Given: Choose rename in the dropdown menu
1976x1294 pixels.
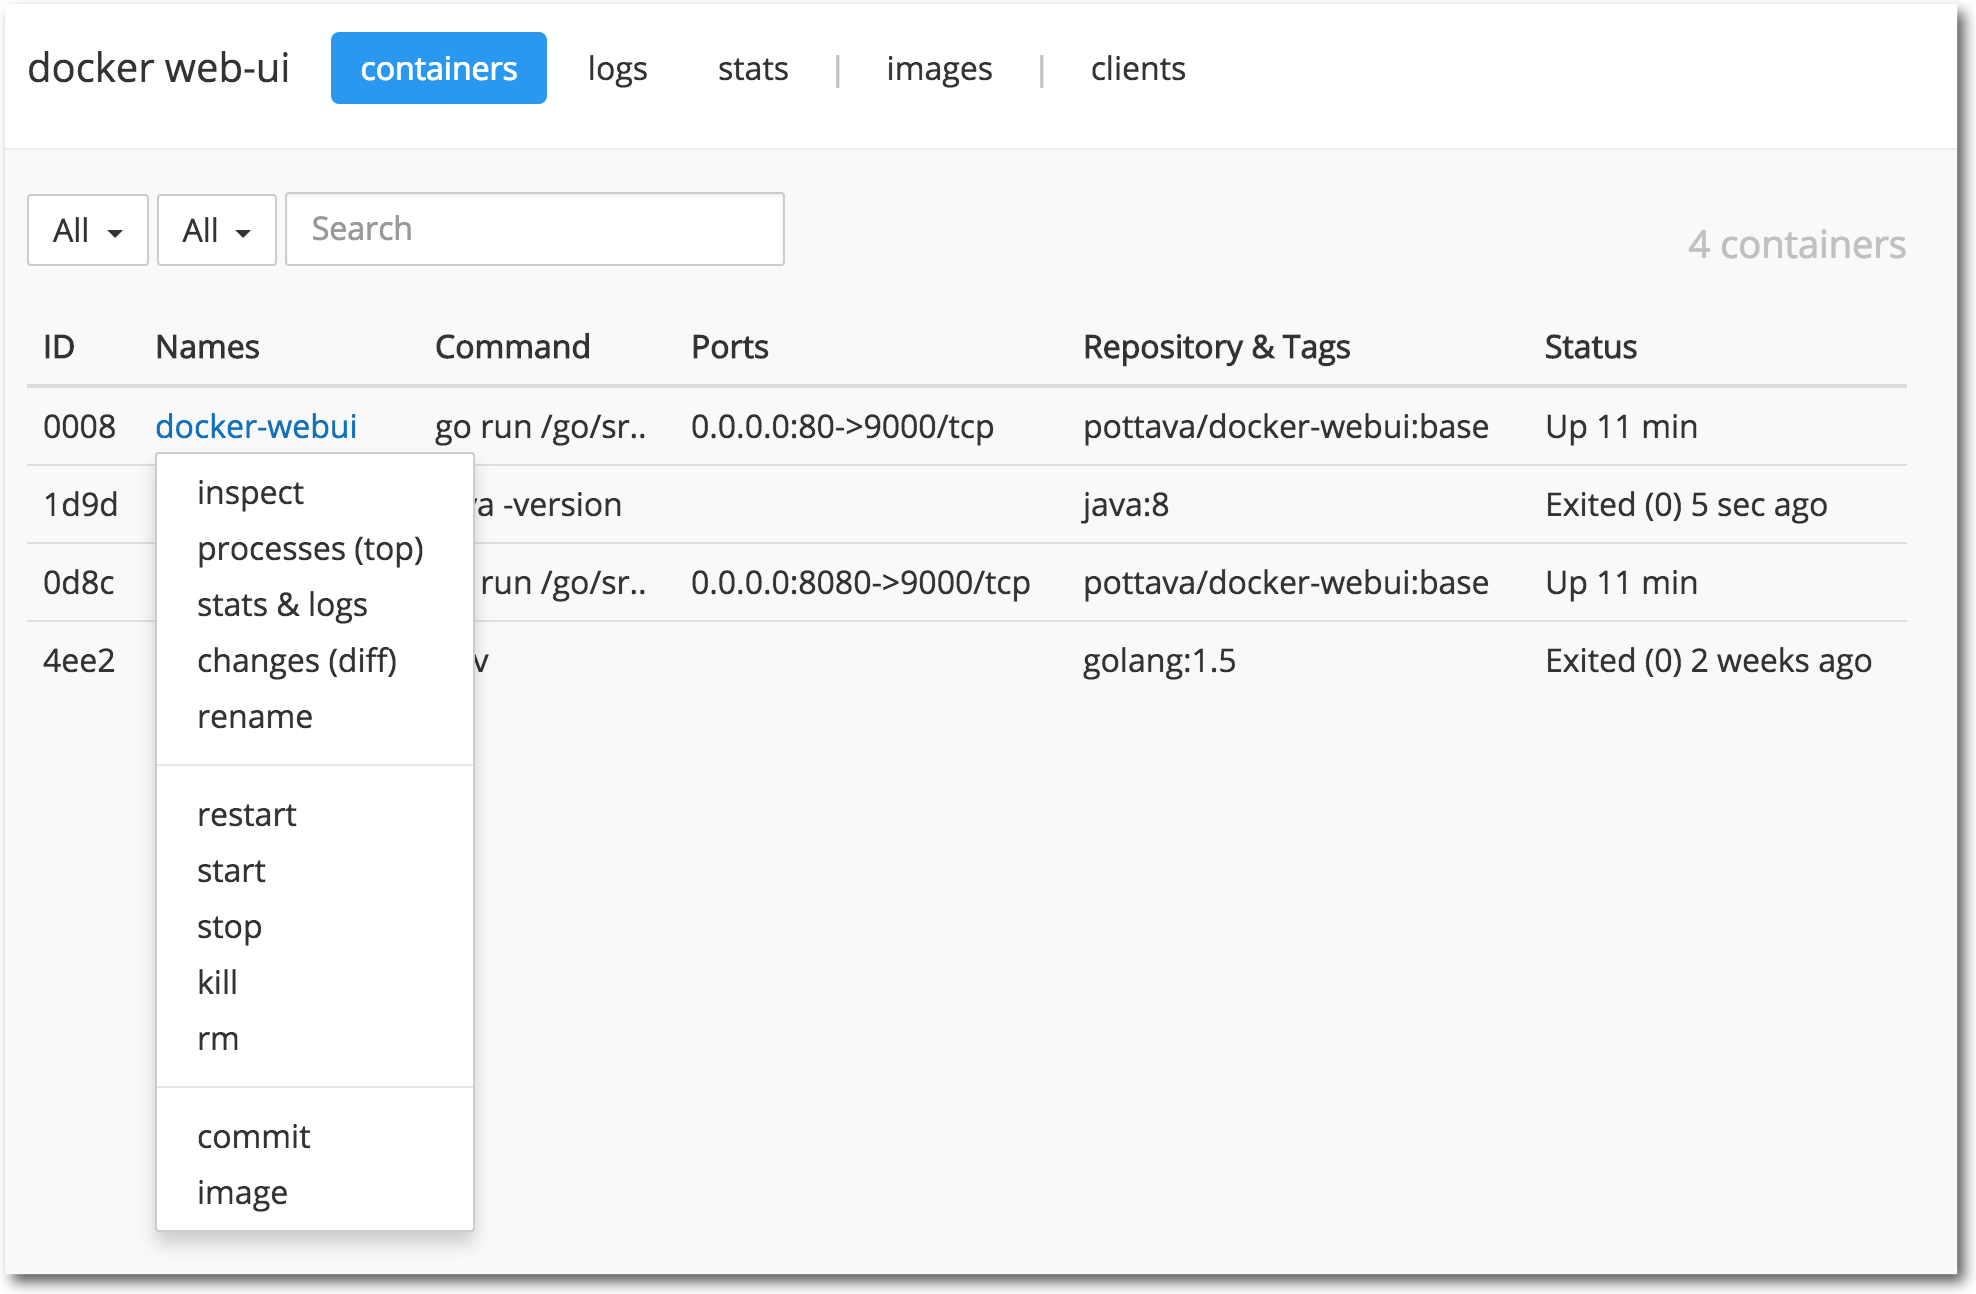Looking at the screenshot, I should click(x=255, y=717).
